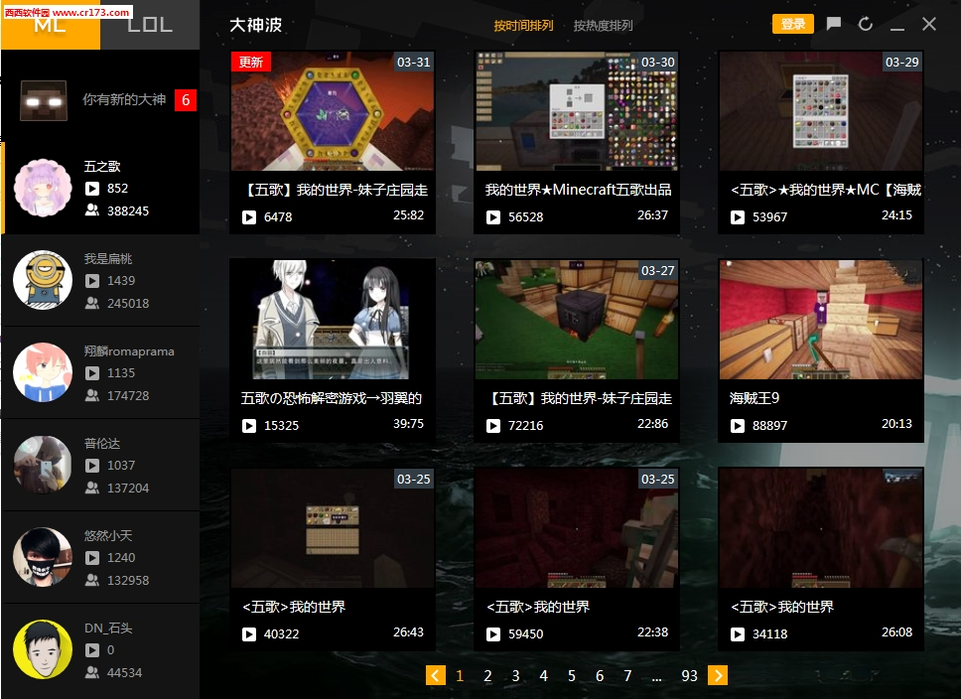Click 我是扁桃 followers icon showing 245018
961x699 pixels.
[x=92, y=303]
